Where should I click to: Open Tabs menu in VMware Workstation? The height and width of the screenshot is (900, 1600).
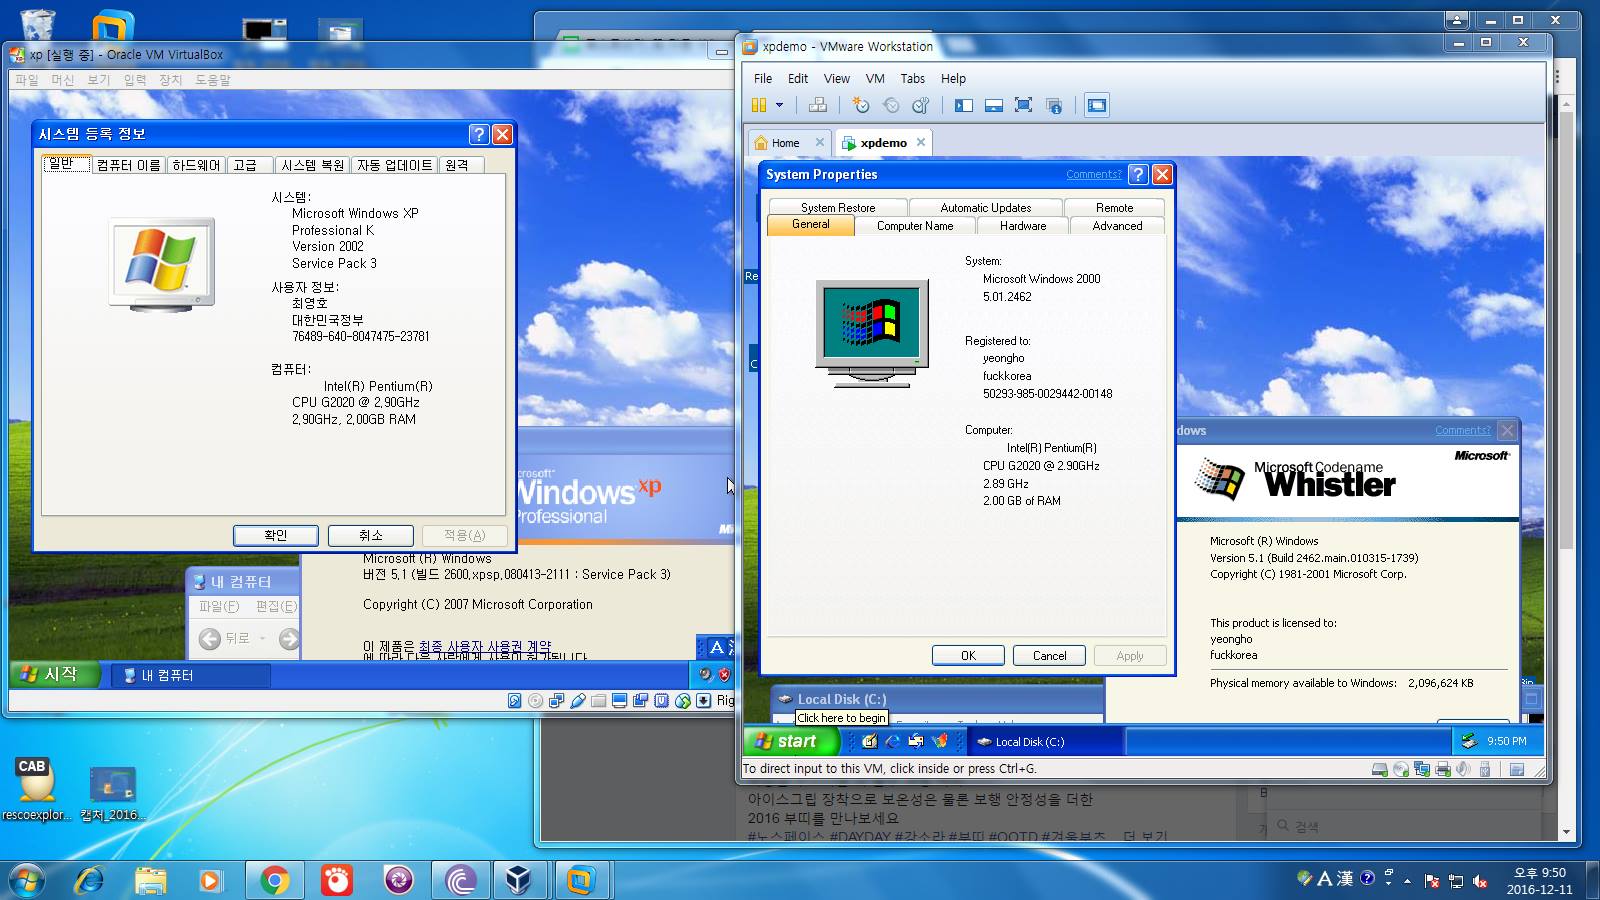(913, 78)
